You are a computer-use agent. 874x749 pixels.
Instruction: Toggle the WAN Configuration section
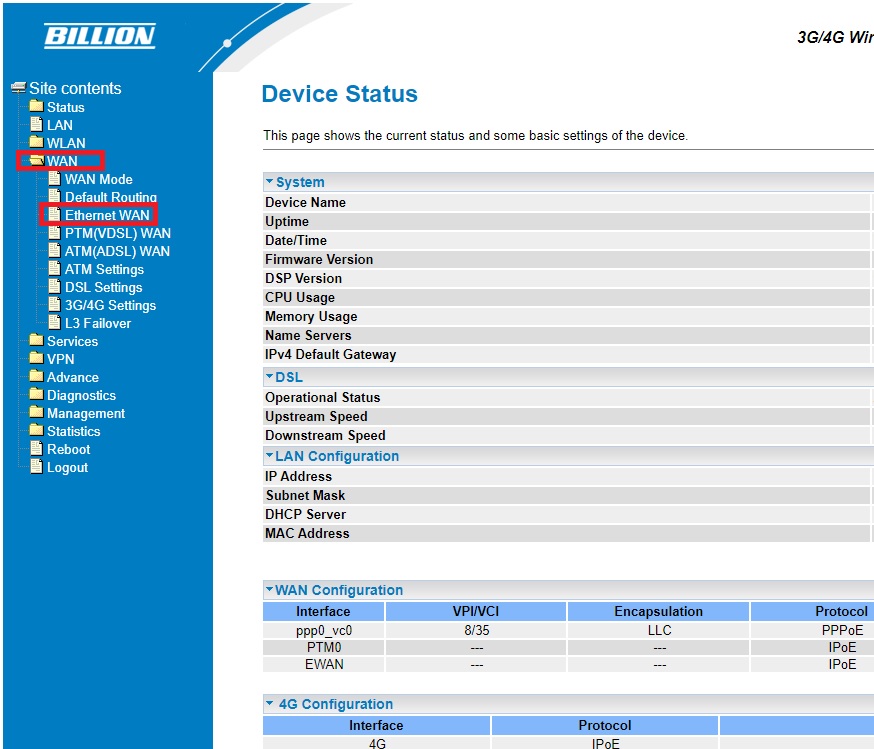[x=269, y=590]
